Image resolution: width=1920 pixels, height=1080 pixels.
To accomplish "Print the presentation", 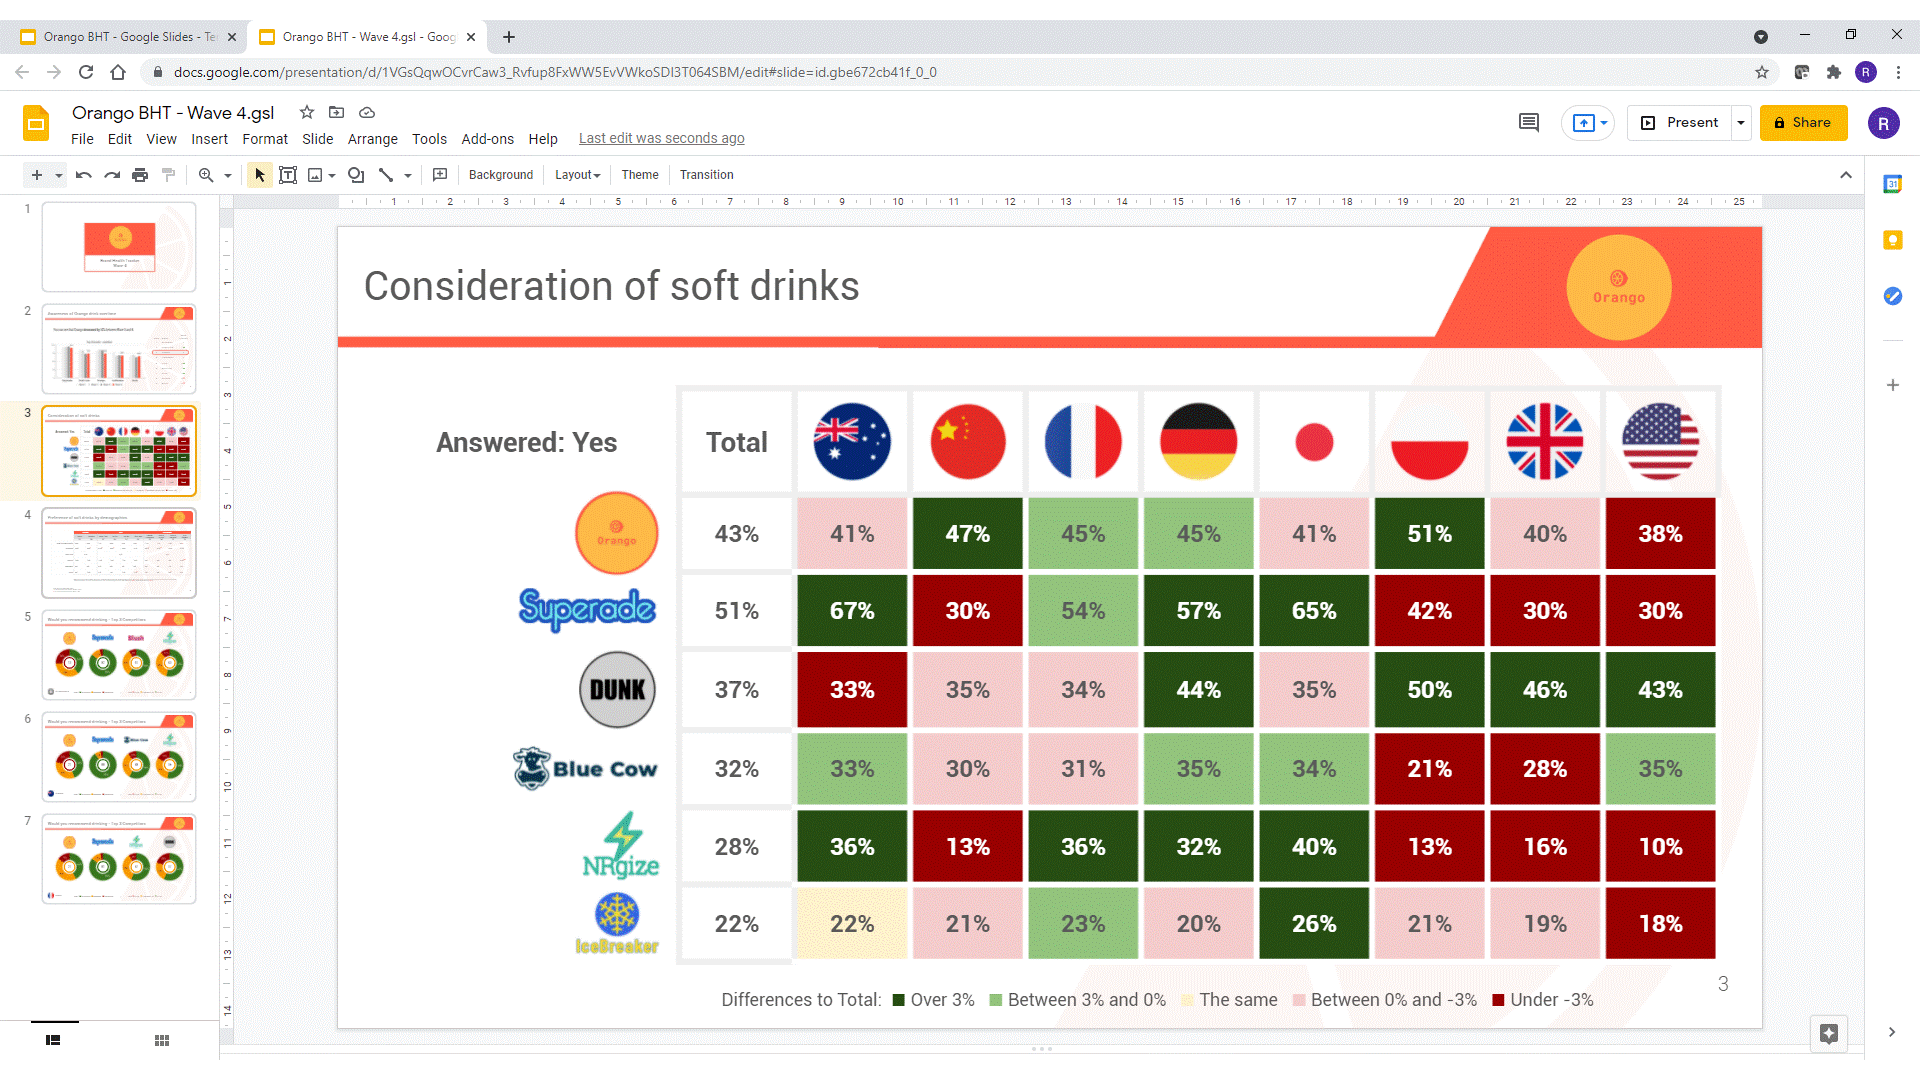I will click(x=140, y=175).
